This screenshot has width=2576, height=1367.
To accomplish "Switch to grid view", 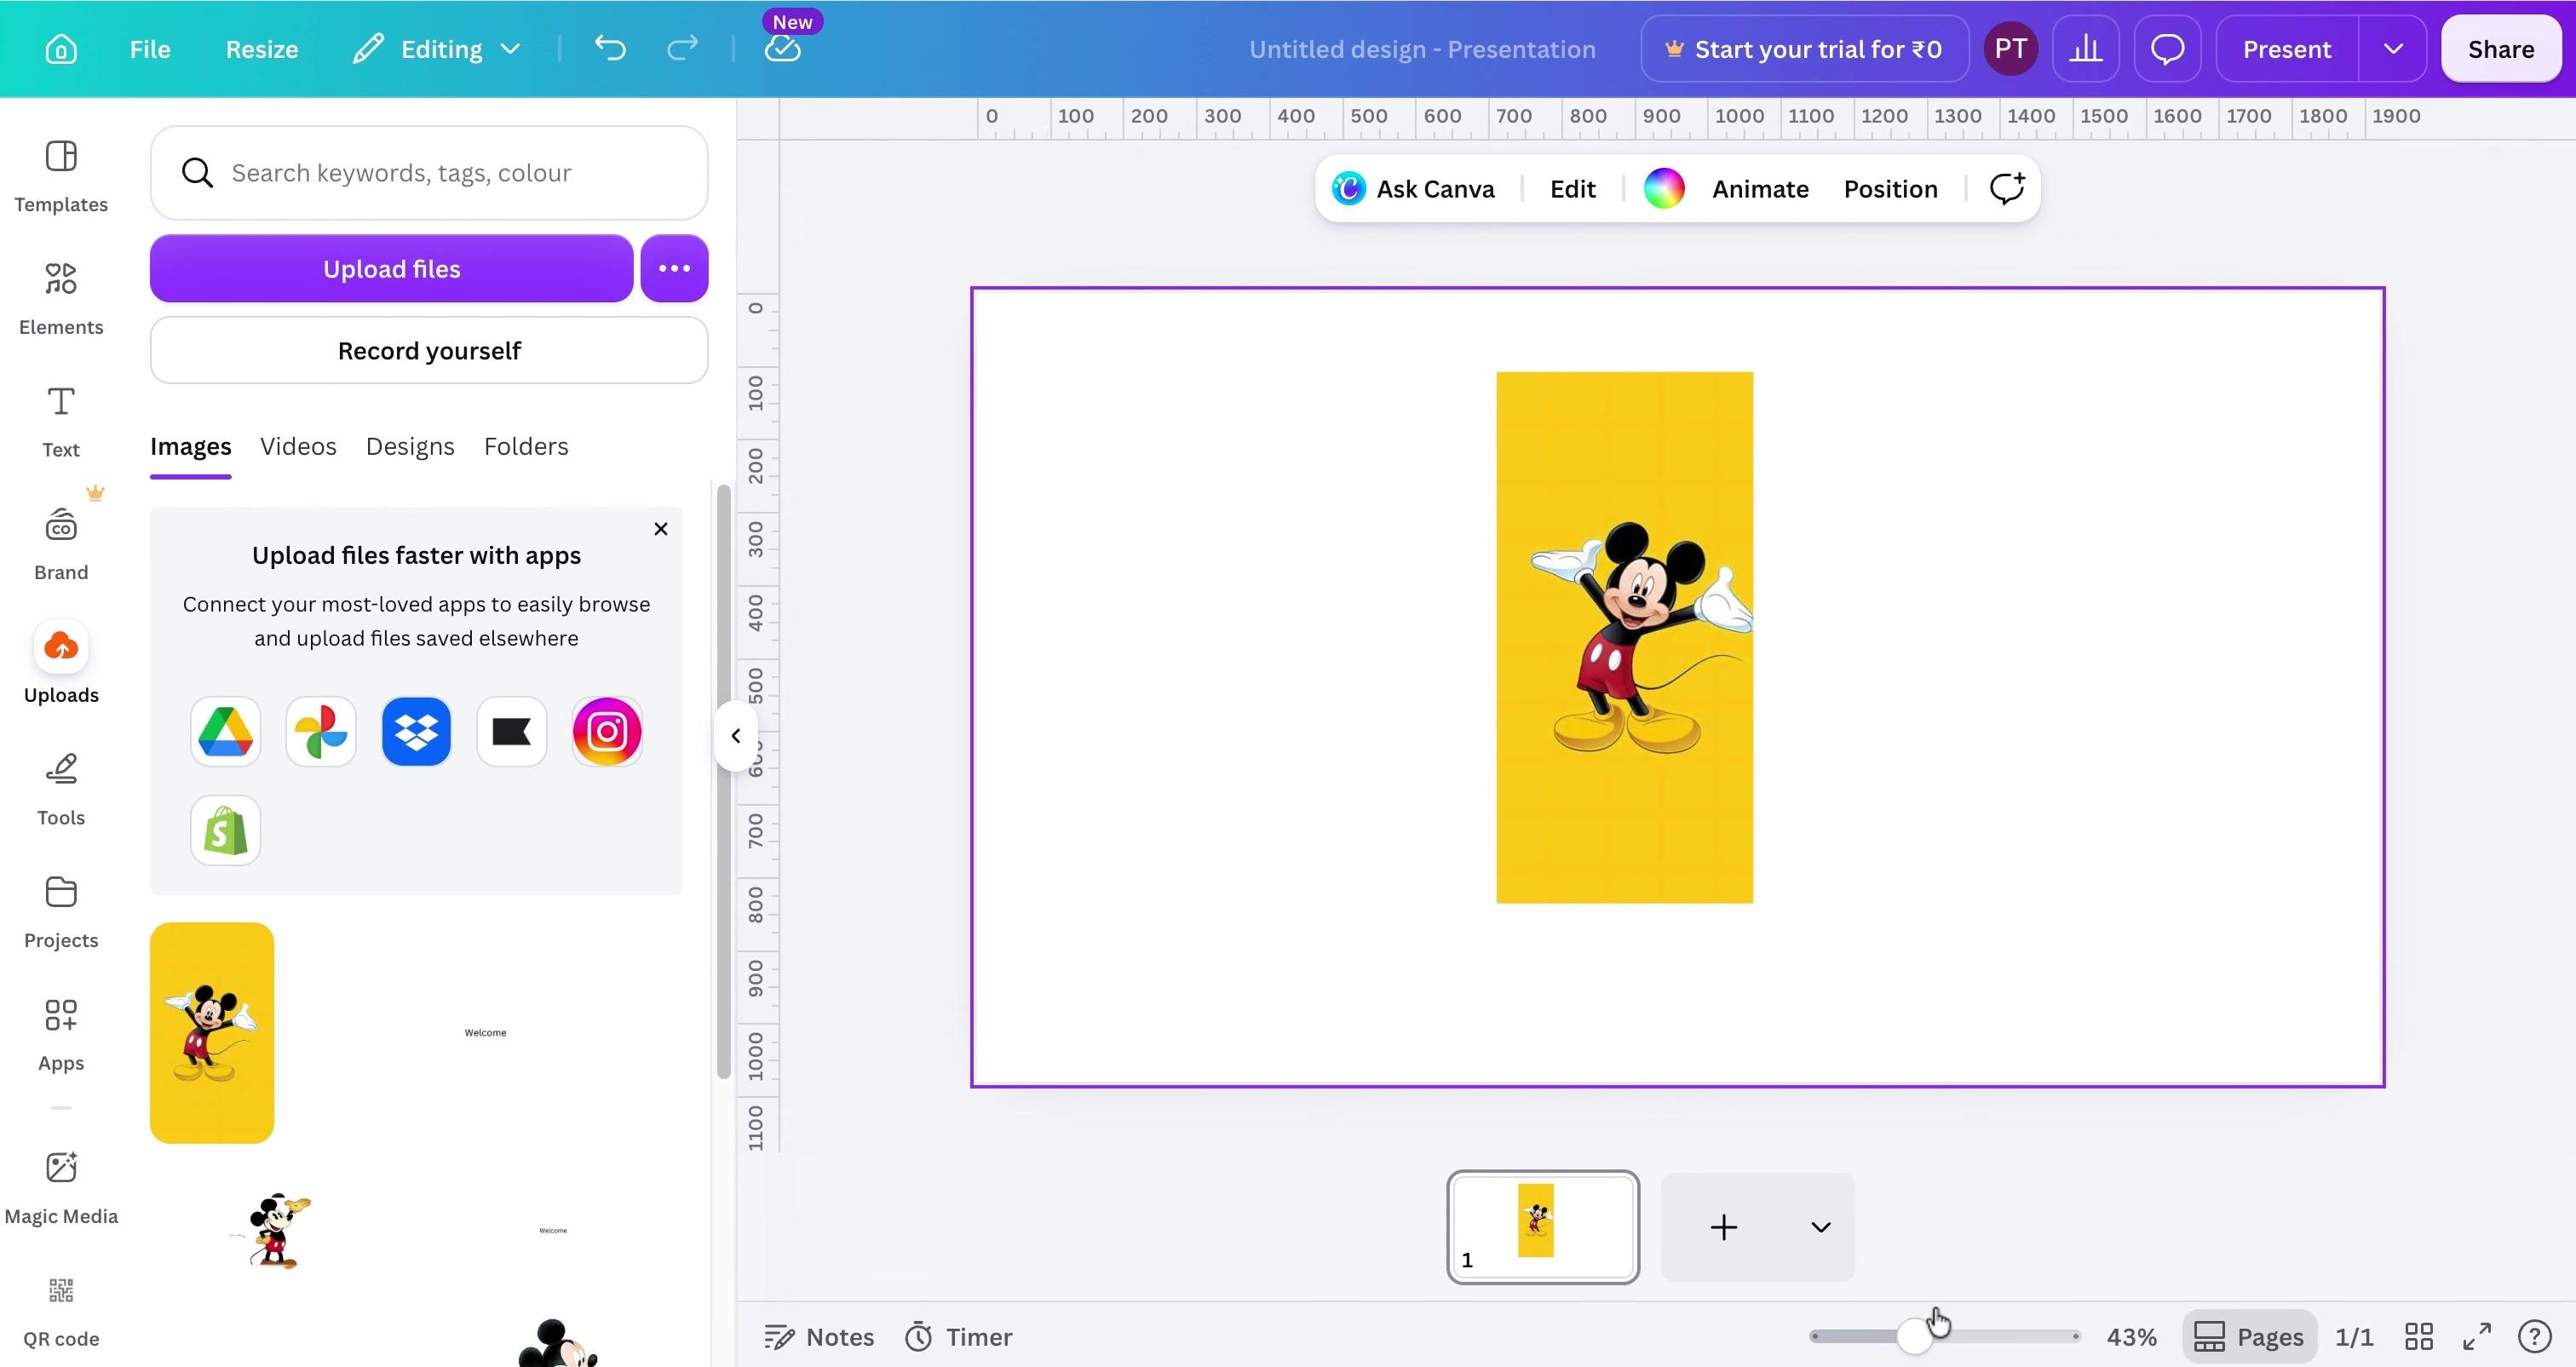I will click(2418, 1336).
